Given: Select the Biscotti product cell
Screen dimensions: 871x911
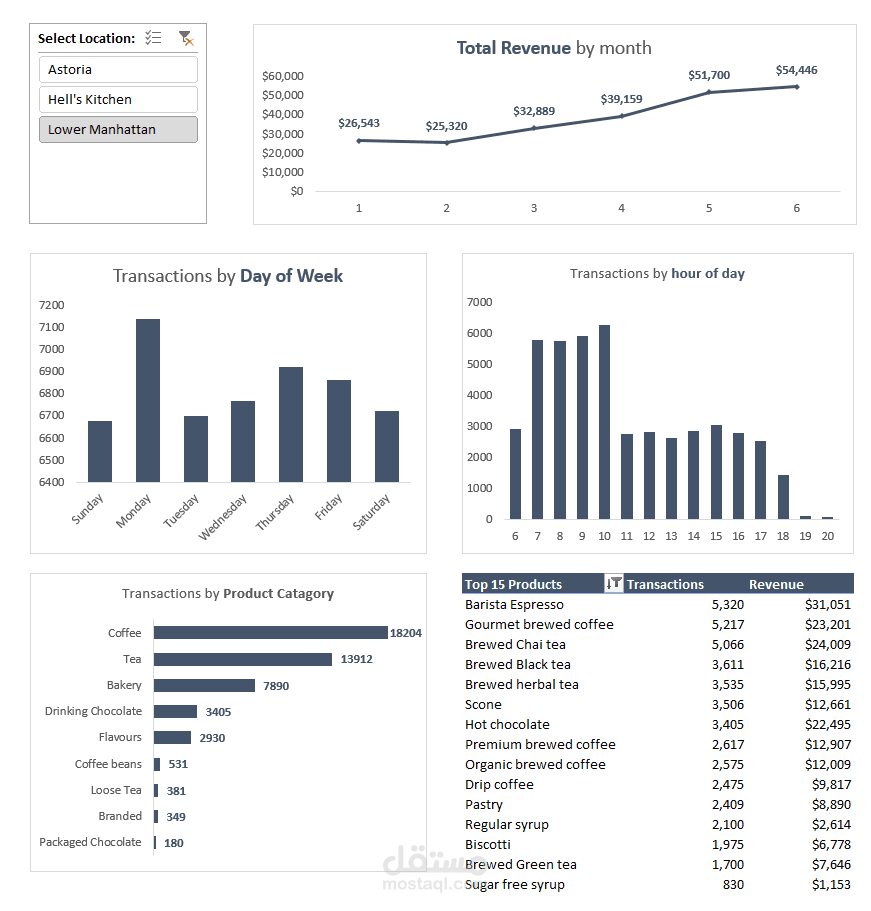Looking at the screenshot, I should 488,845.
